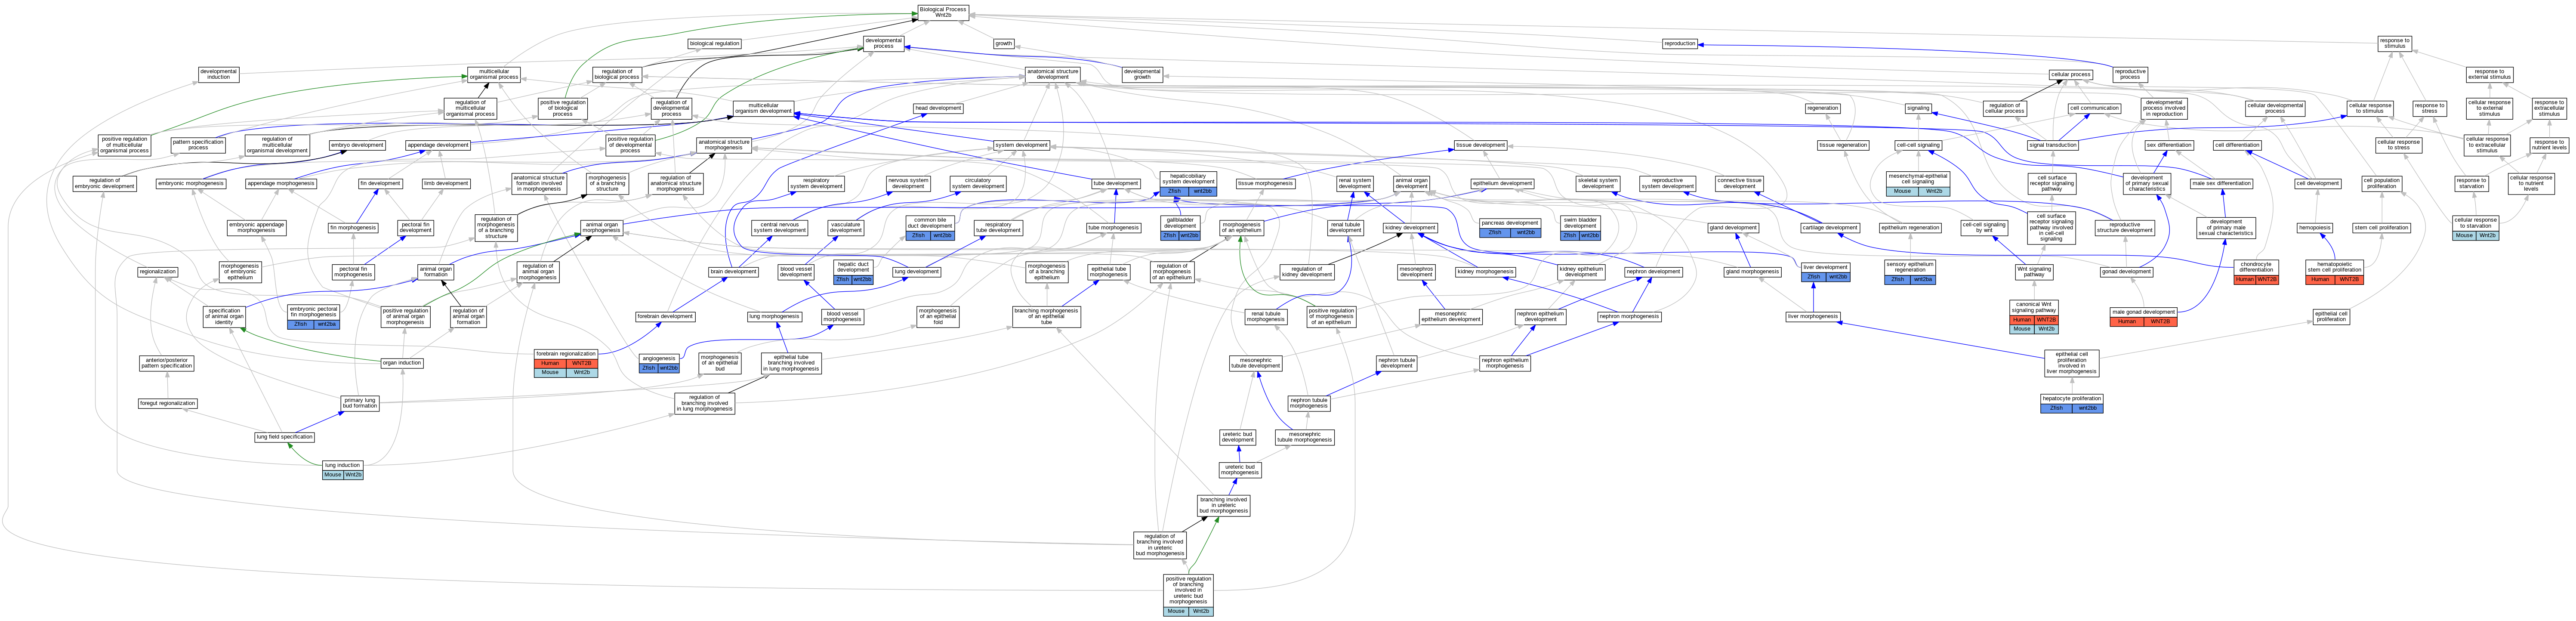The image size is (2576, 621).
Task: Select the 'embryonic morphogenesis' node
Action: click(x=191, y=184)
